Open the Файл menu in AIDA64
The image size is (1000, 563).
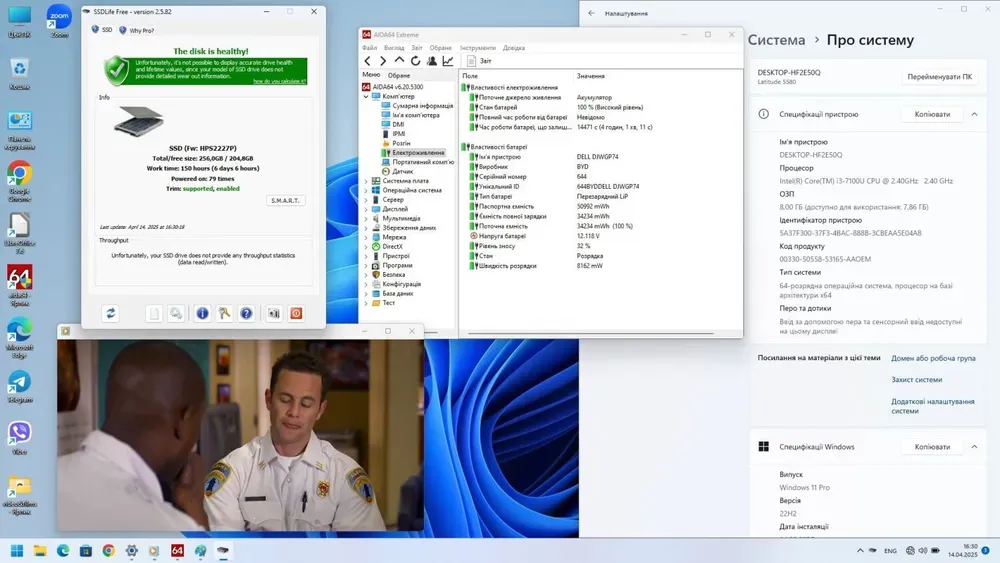click(x=369, y=48)
